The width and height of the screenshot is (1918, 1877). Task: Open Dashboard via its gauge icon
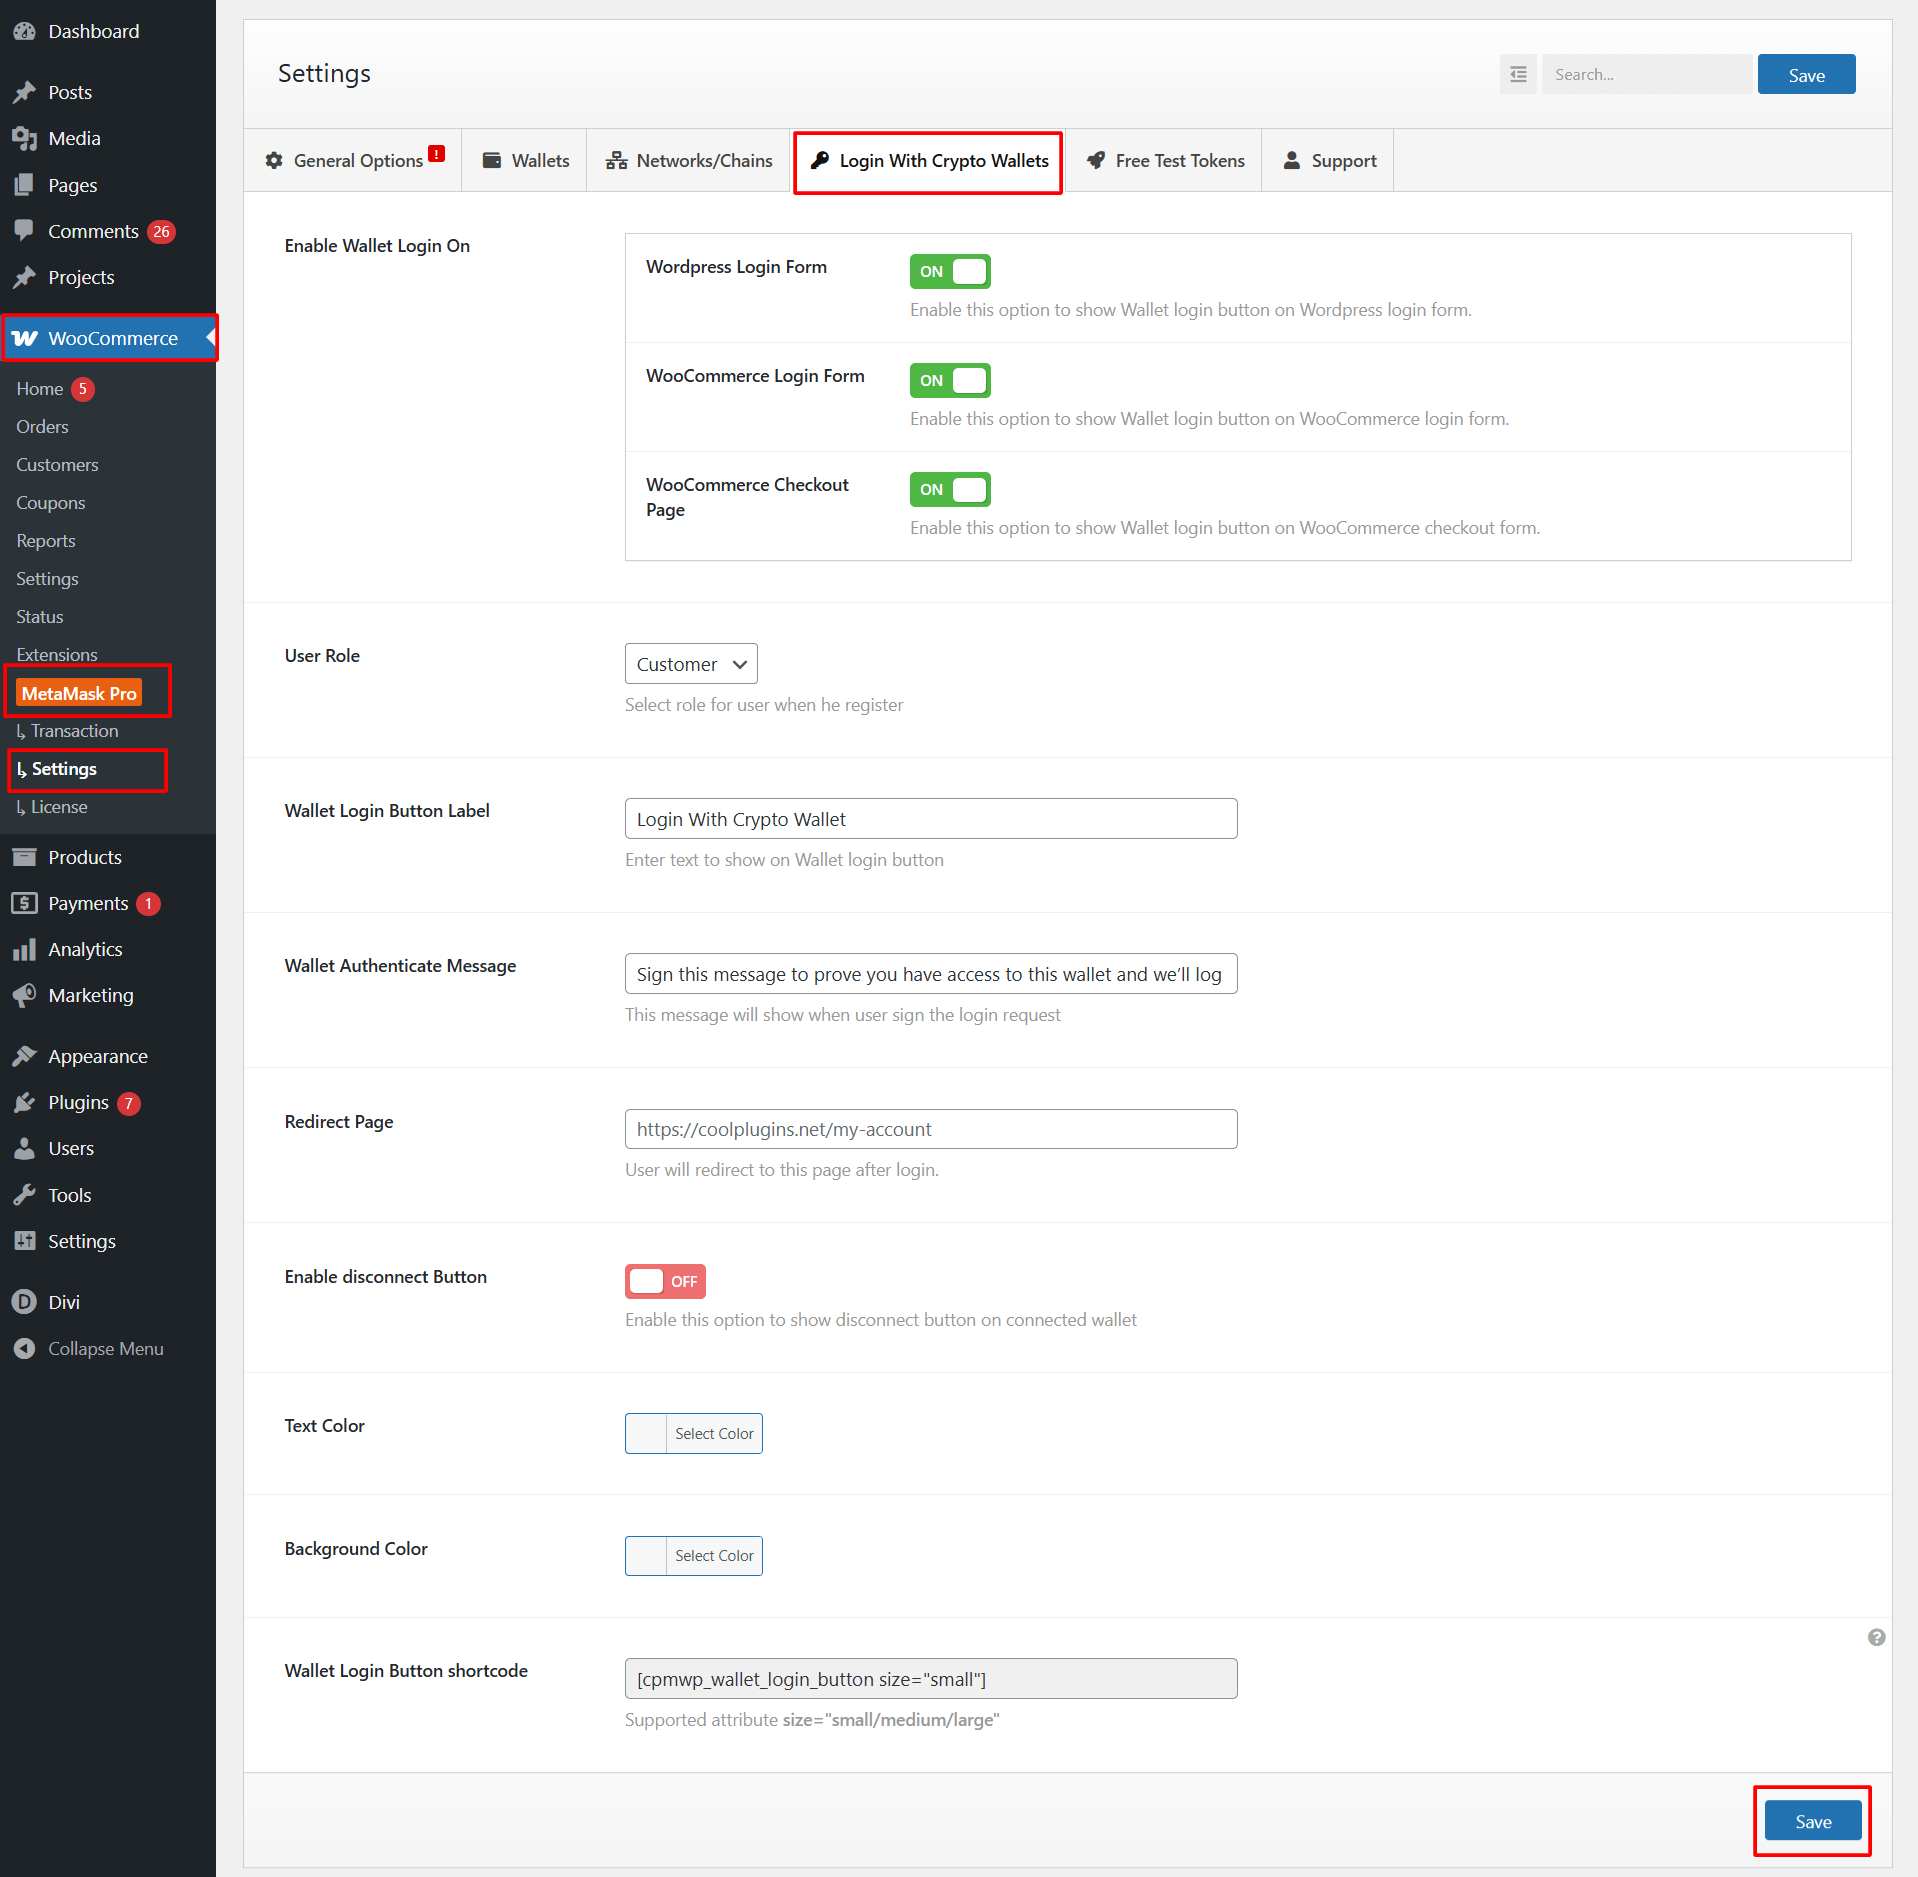pos(24,31)
